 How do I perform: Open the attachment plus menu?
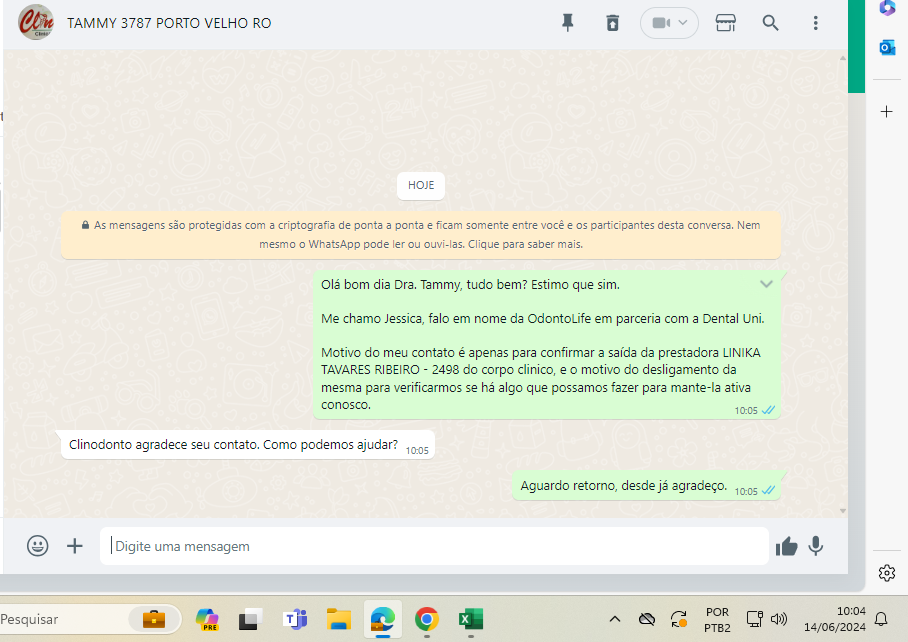pos(75,546)
